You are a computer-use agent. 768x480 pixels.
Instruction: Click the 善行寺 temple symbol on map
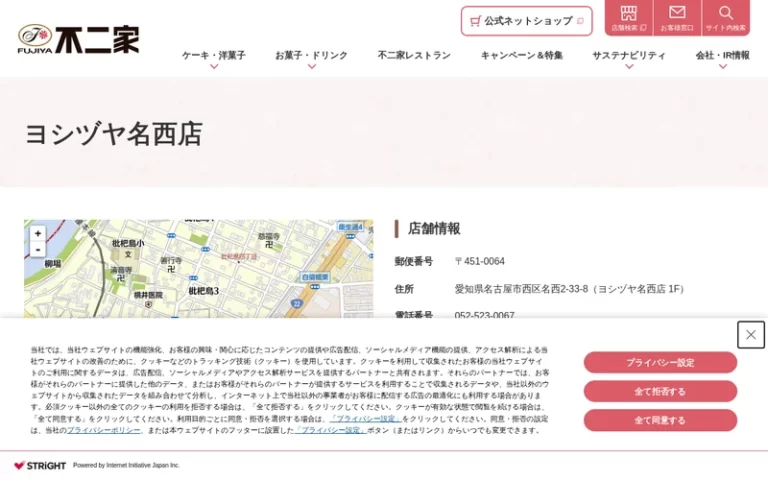(x=171, y=269)
